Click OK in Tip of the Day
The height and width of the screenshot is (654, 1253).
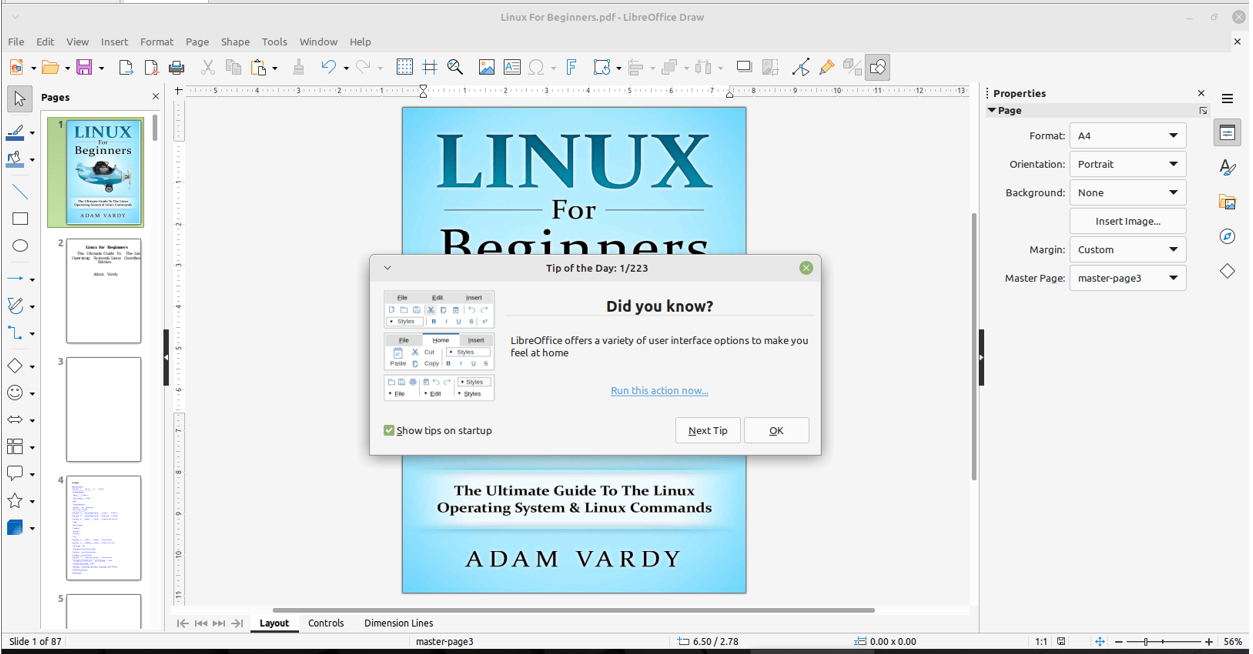776,430
